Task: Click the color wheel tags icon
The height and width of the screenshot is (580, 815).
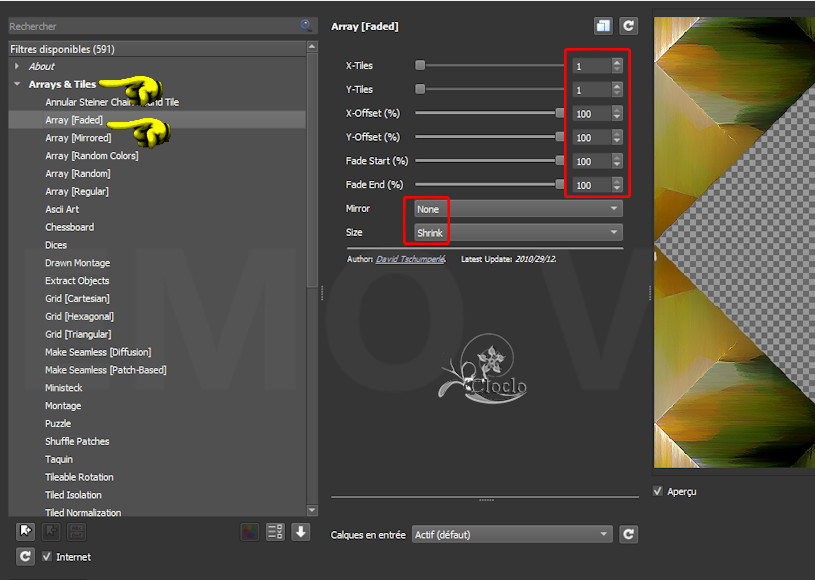Action: click(250, 532)
